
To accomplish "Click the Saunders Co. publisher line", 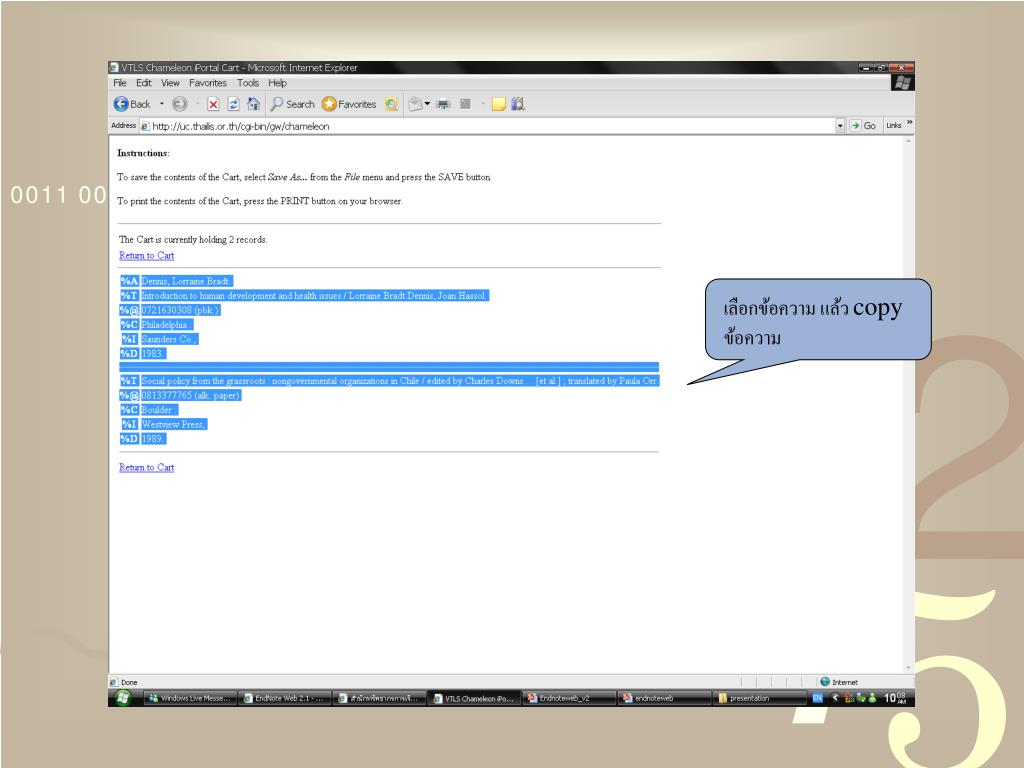I will tap(169, 339).
